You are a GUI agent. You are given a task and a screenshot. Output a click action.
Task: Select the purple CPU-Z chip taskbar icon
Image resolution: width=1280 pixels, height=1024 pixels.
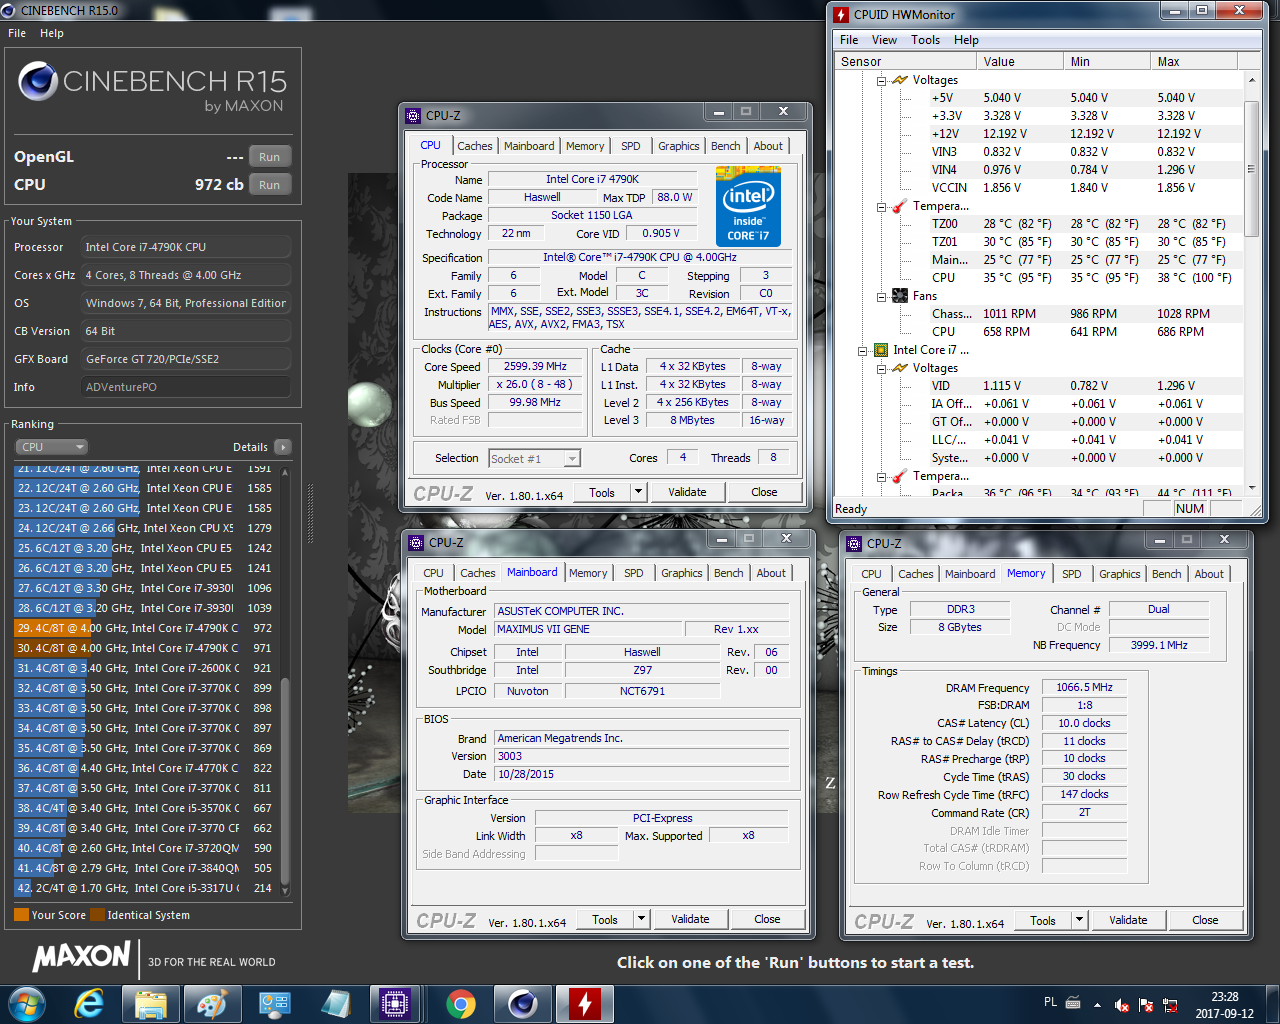[394, 1003]
